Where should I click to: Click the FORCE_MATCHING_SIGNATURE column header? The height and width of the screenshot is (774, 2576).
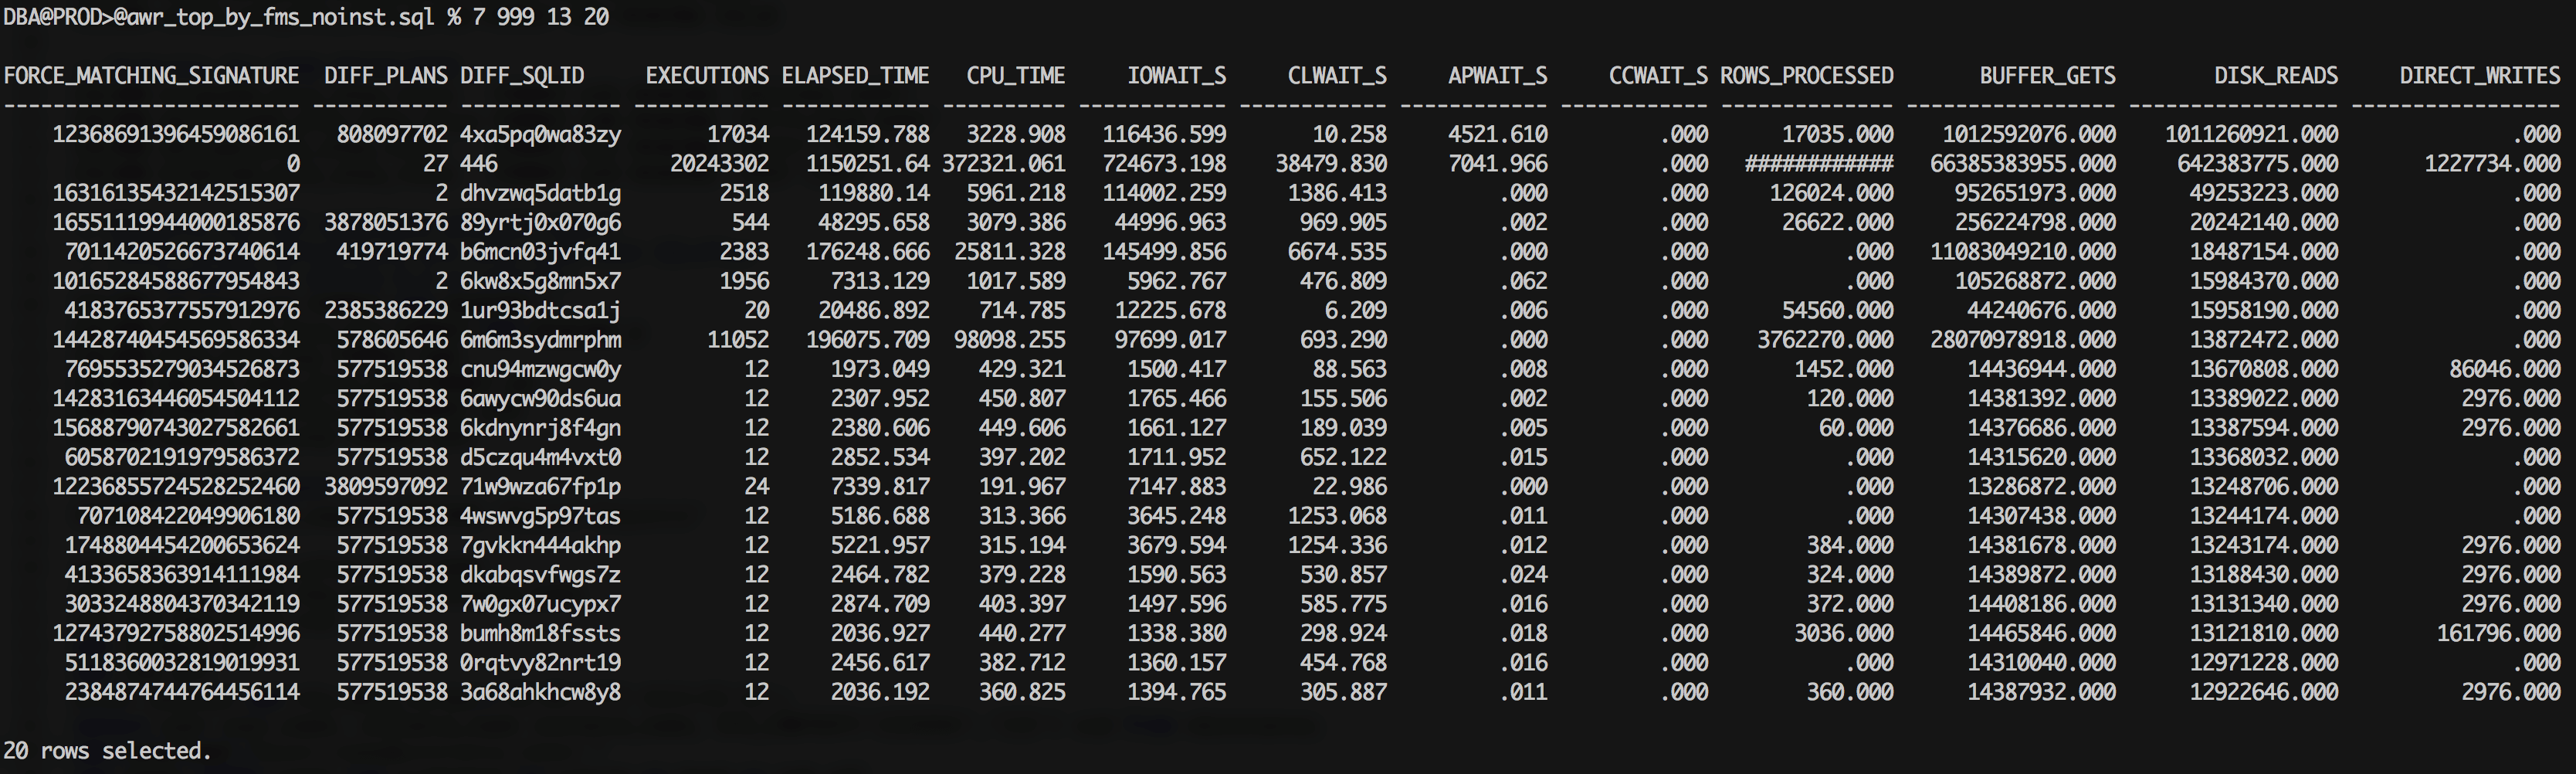[151, 76]
